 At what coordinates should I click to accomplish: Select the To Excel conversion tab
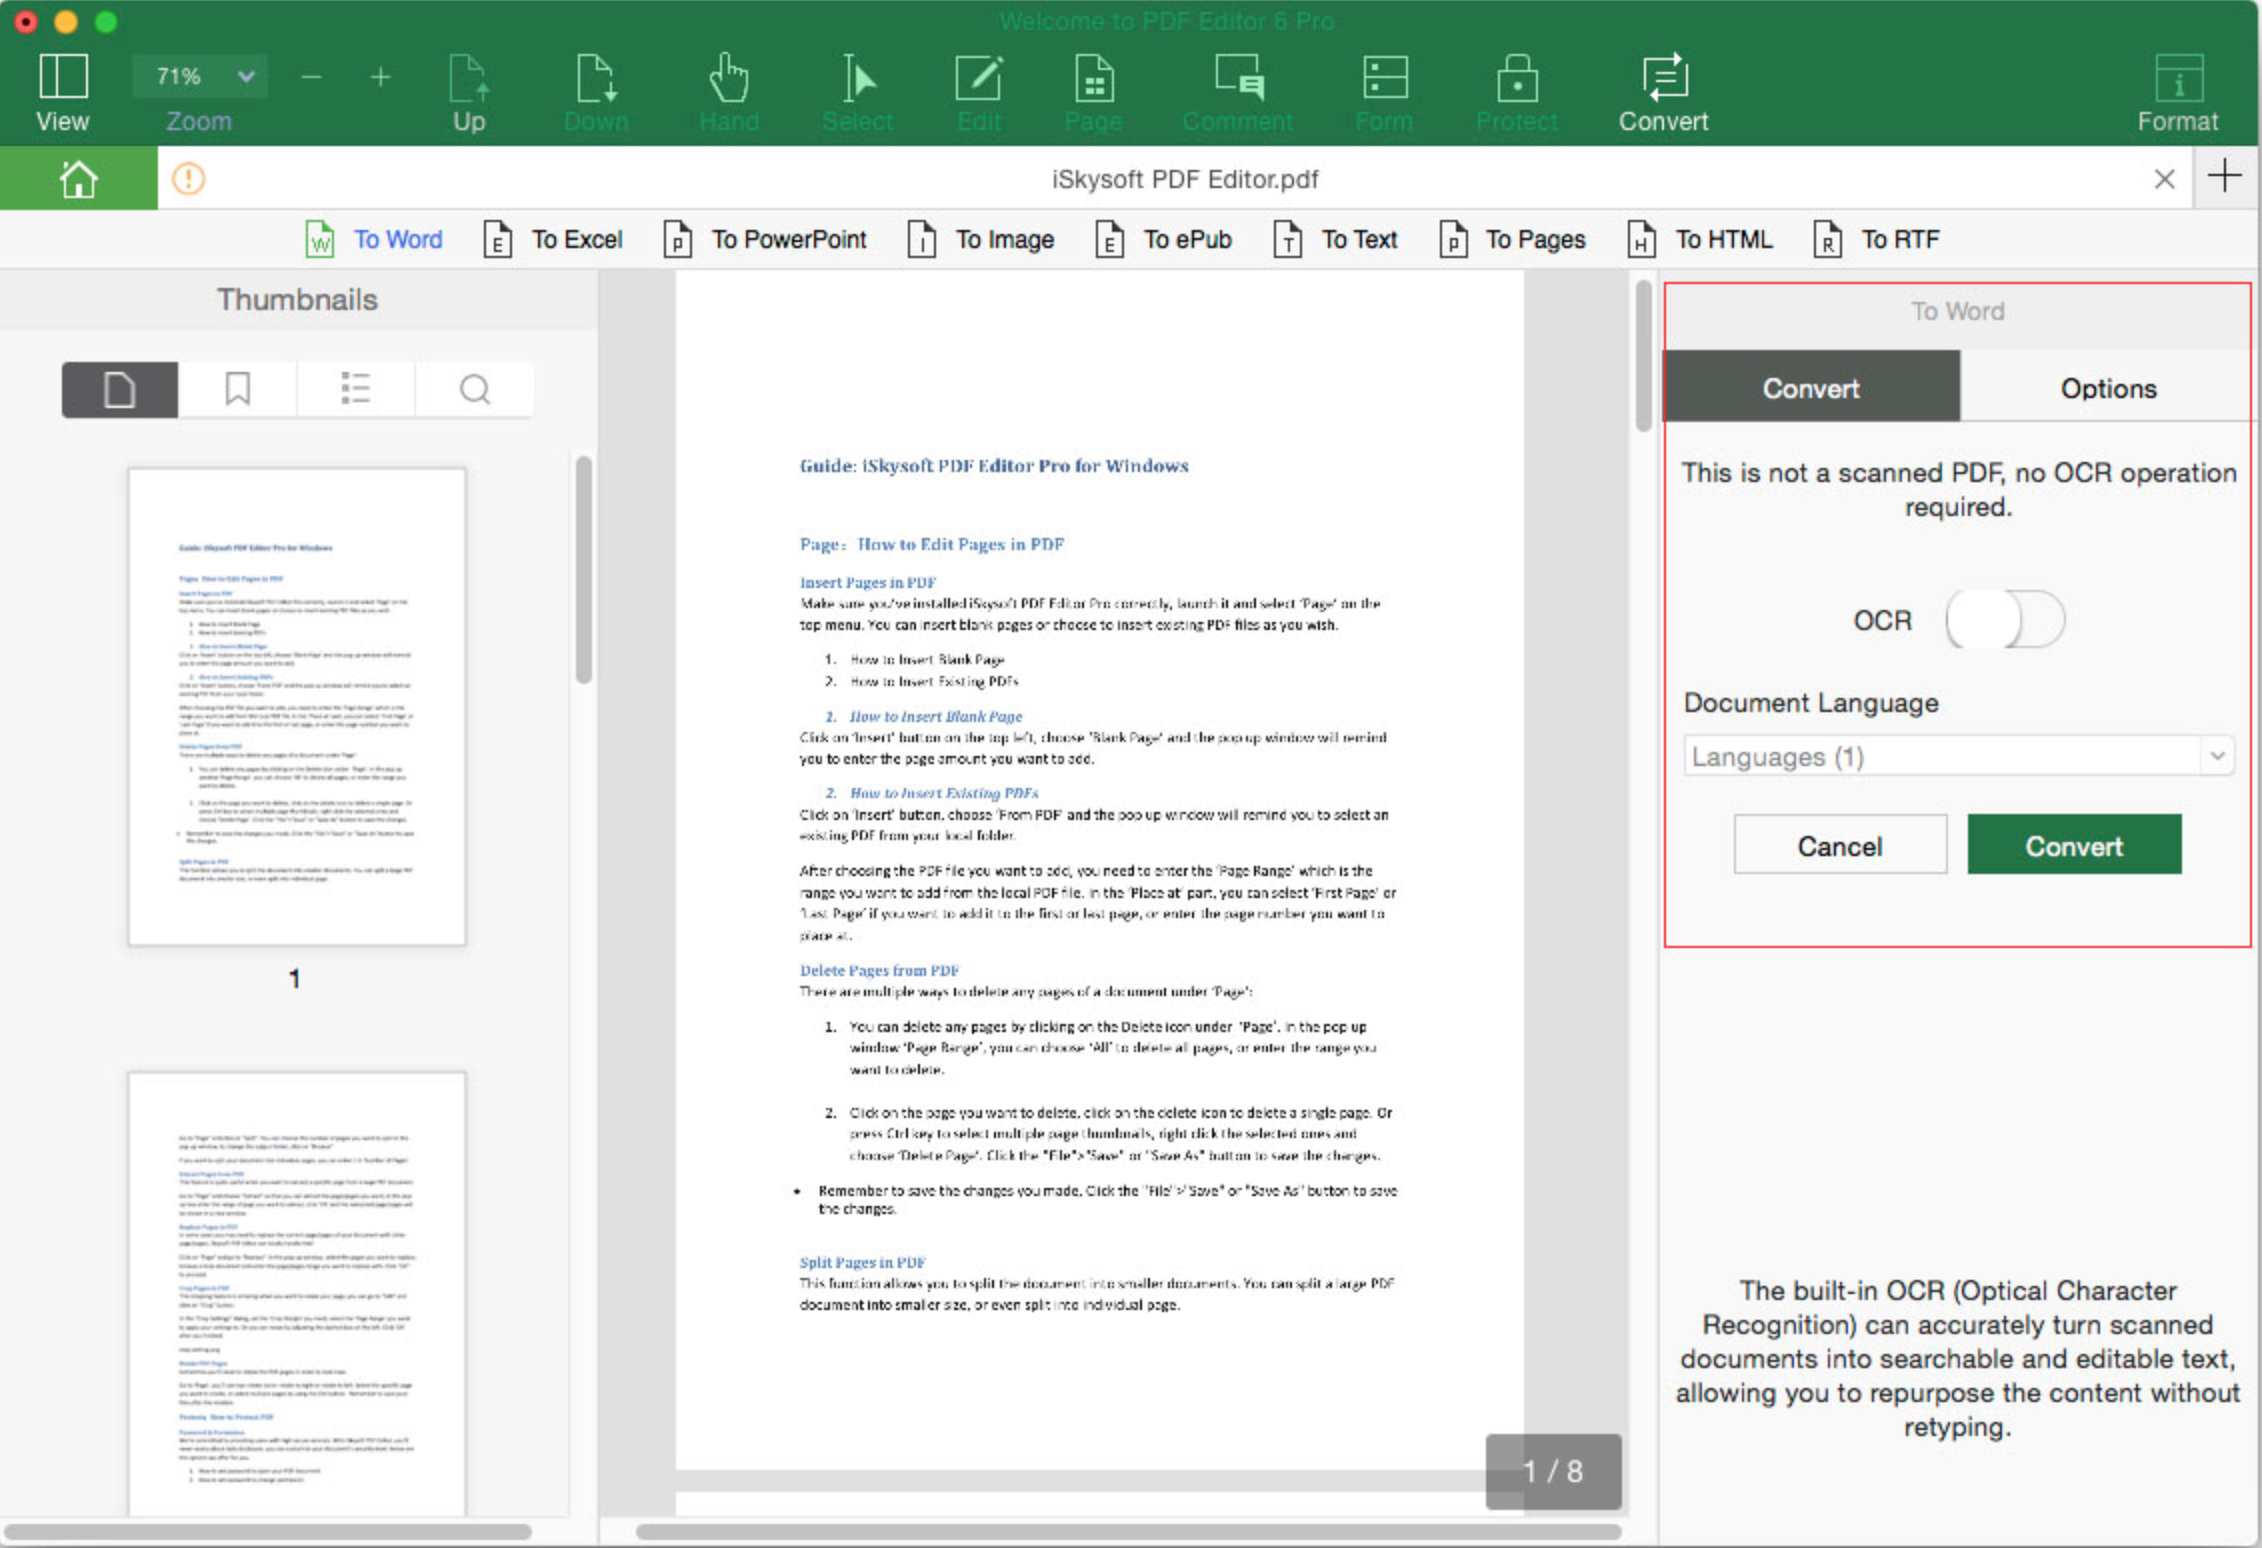pyautogui.click(x=553, y=239)
